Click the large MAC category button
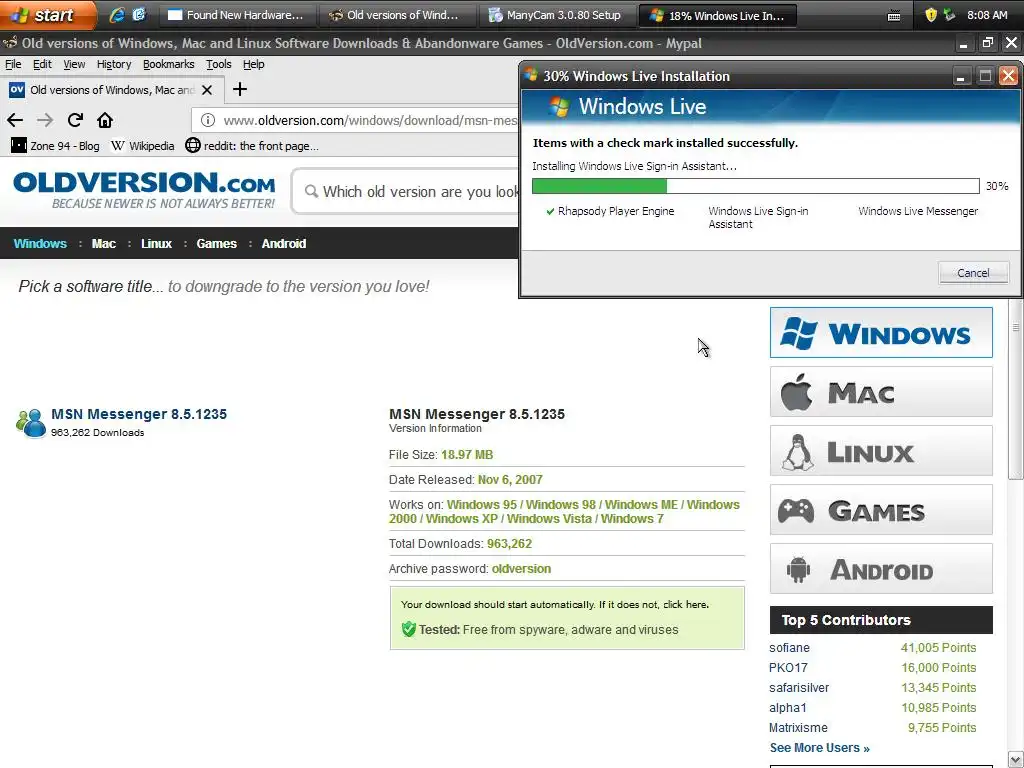Image resolution: width=1024 pixels, height=768 pixels. pos(881,392)
